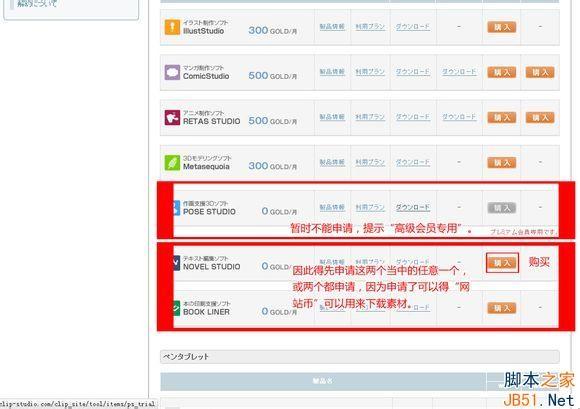This screenshot has height=409, width=580.
Task: Click ComicStudio's first 購入 button
Action: (501, 72)
